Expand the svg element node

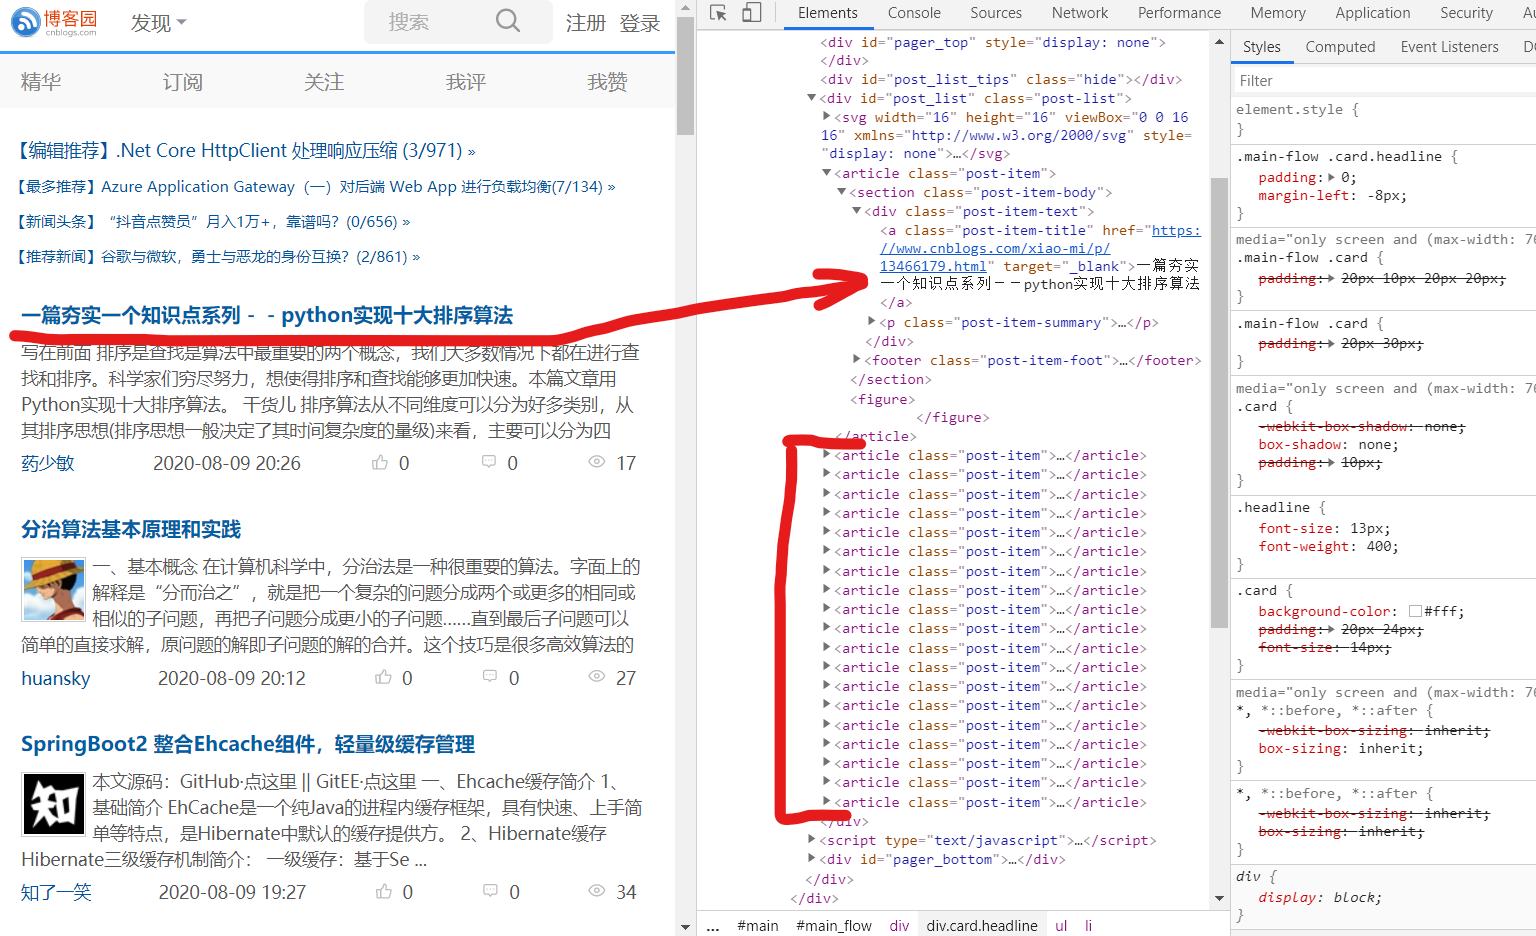(826, 117)
